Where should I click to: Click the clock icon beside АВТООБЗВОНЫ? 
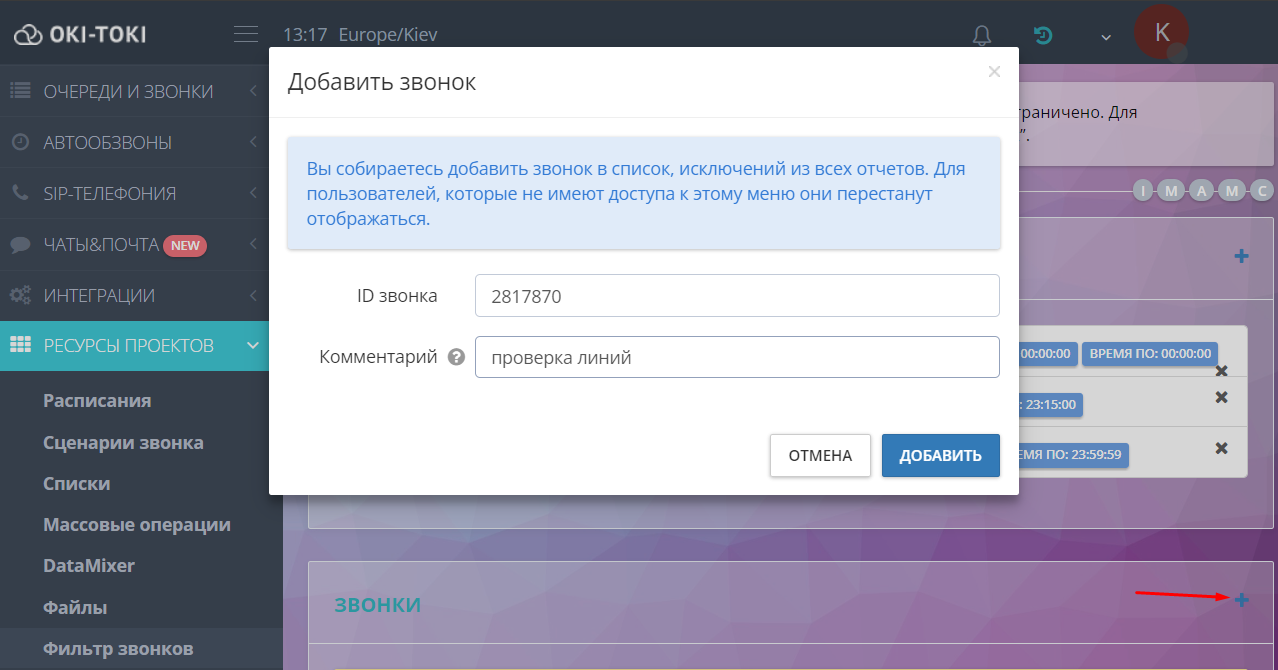(20, 142)
